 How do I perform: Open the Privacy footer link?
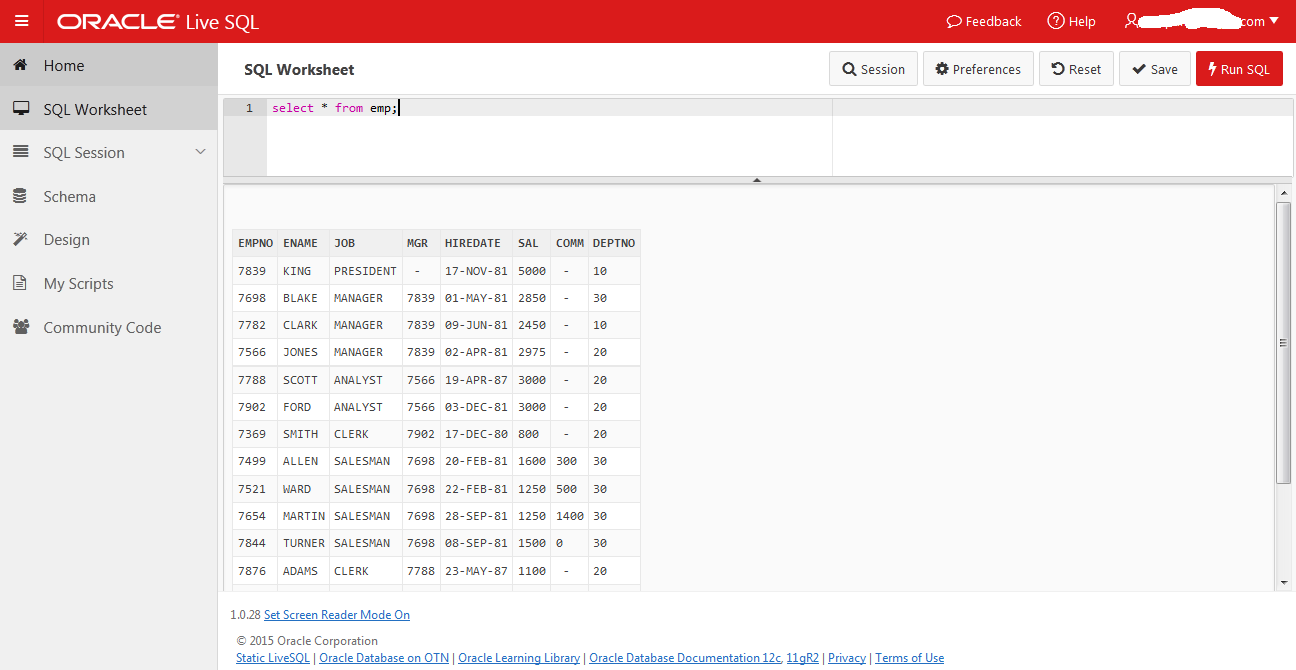[847, 658]
